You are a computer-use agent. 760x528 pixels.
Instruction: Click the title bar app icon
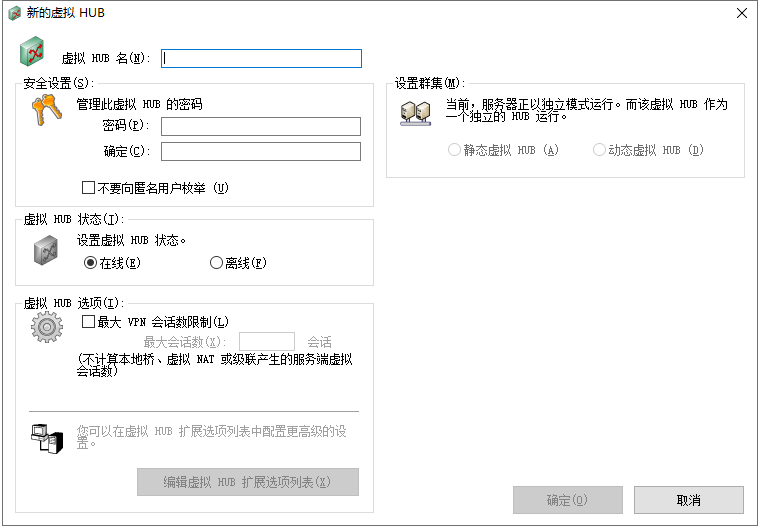(x=14, y=13)
